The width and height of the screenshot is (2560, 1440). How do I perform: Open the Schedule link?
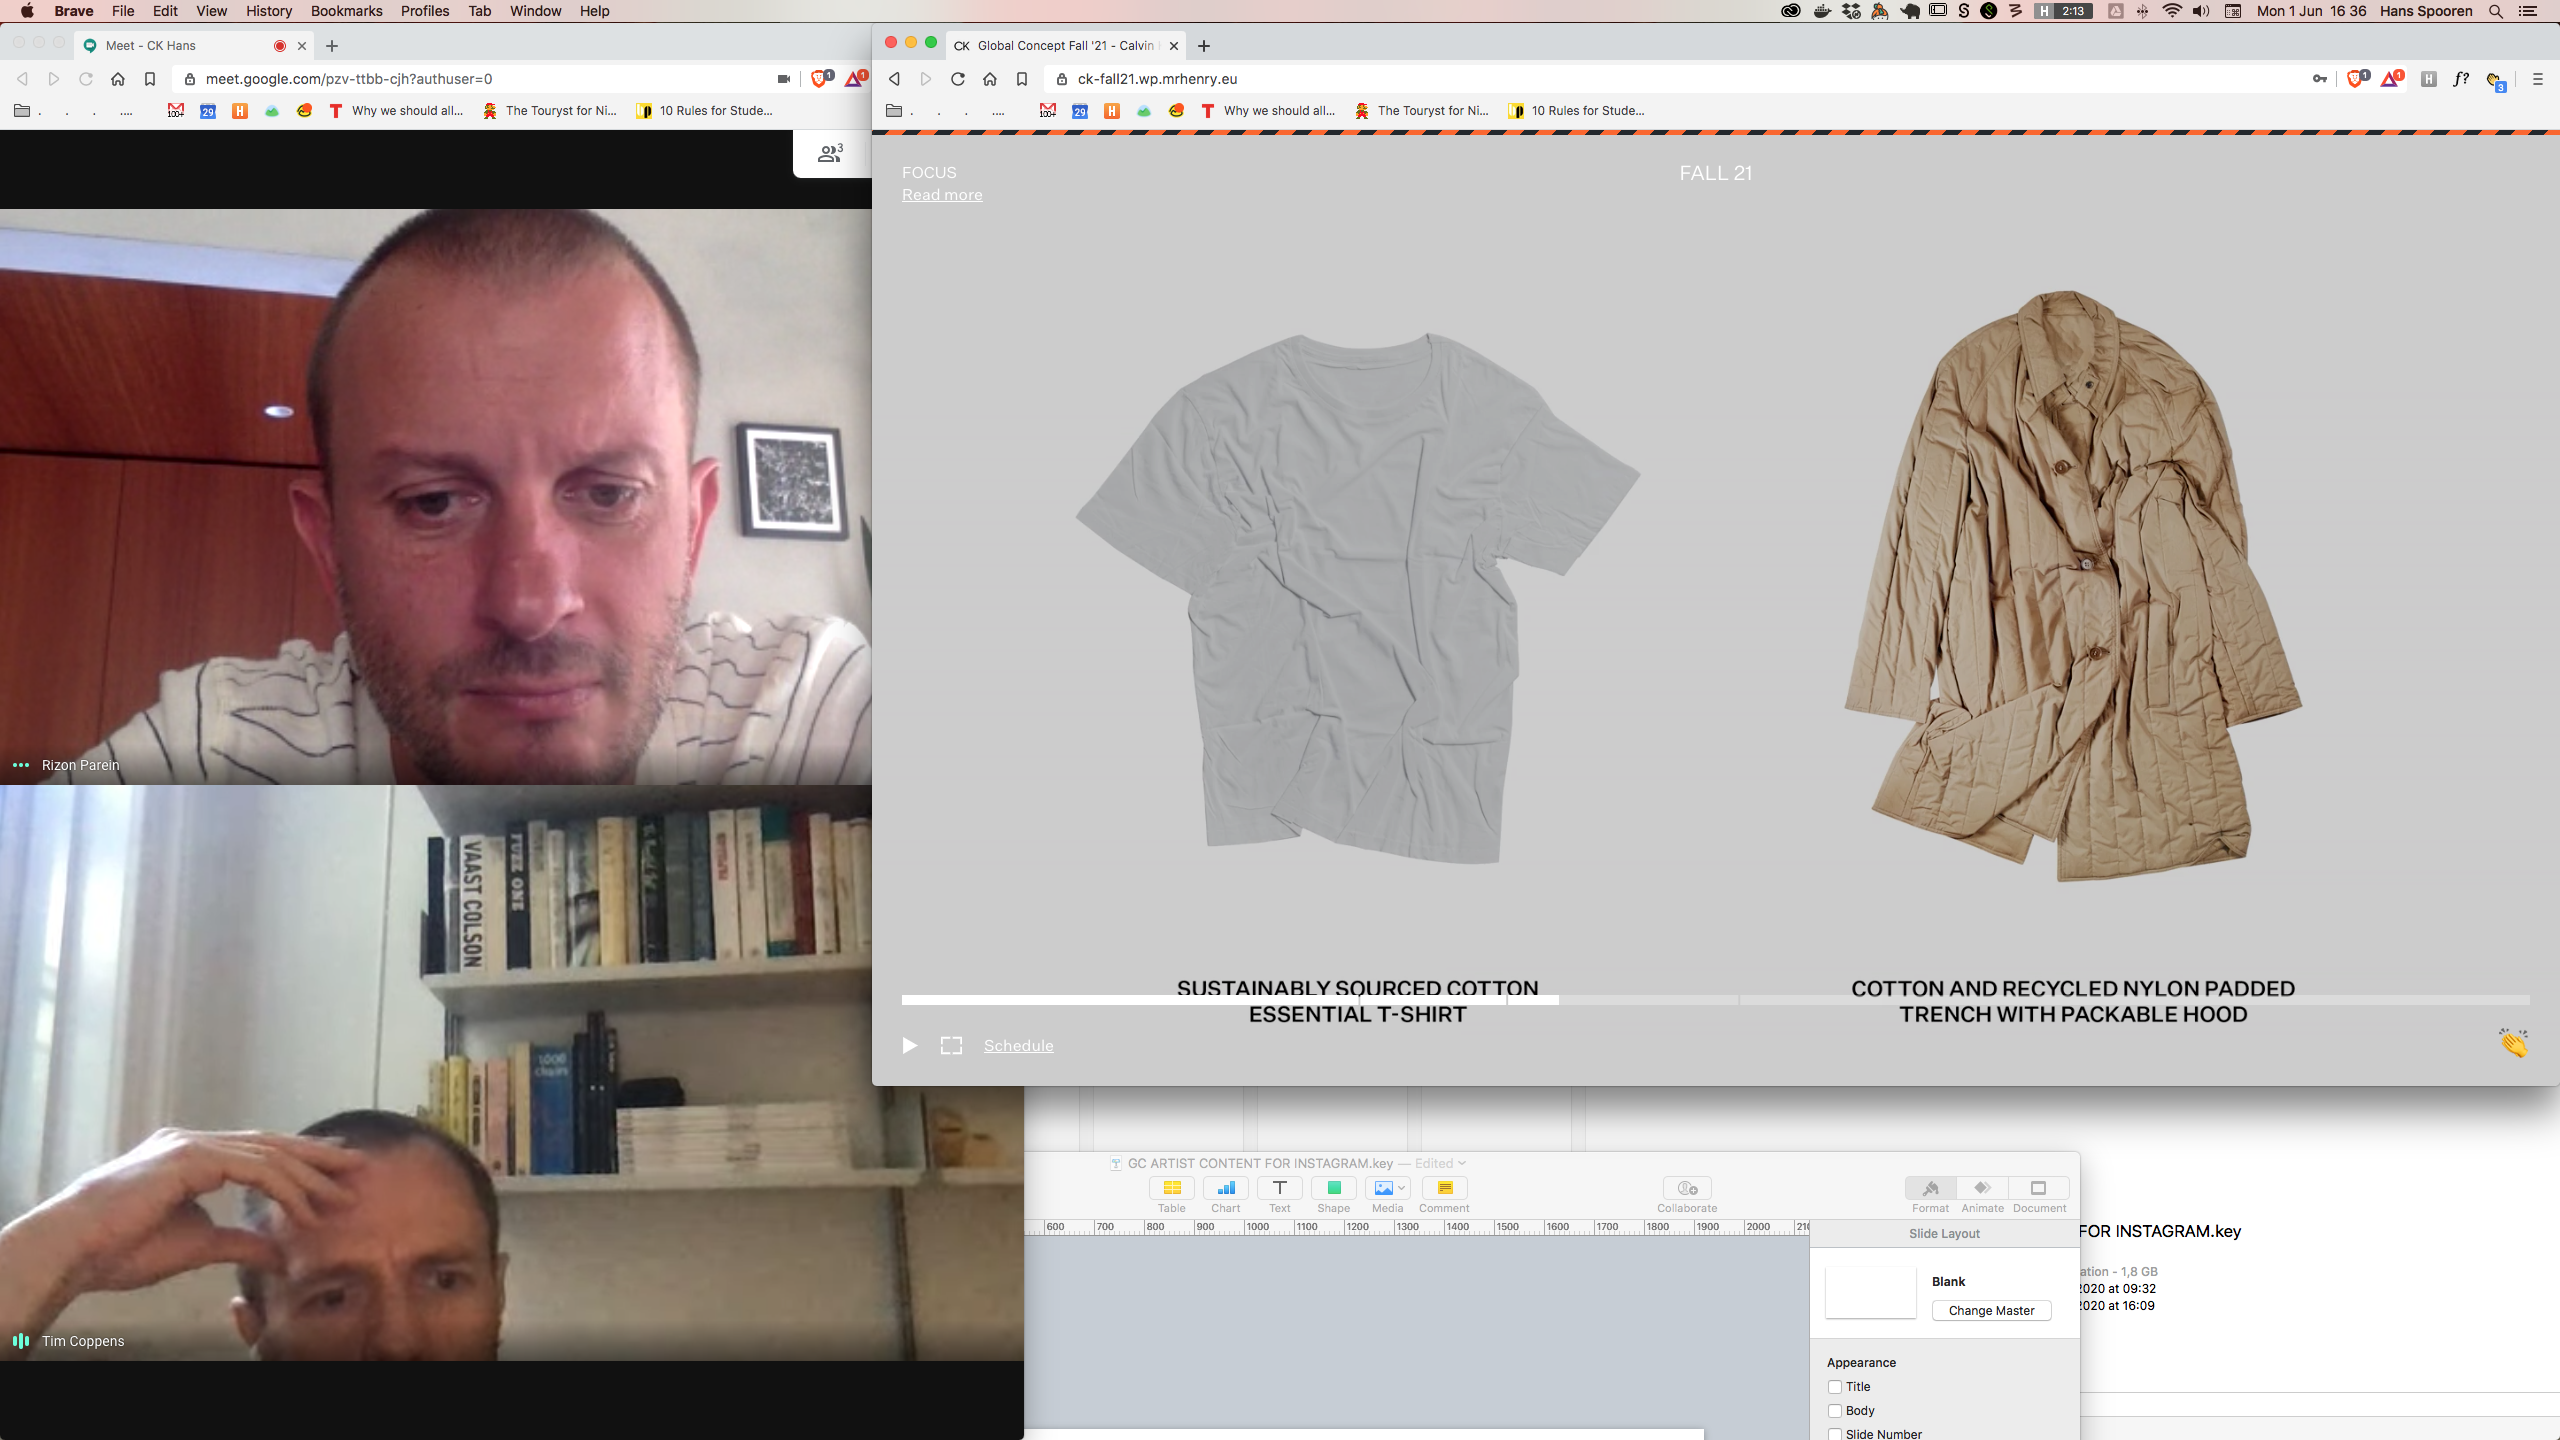1018,1045
